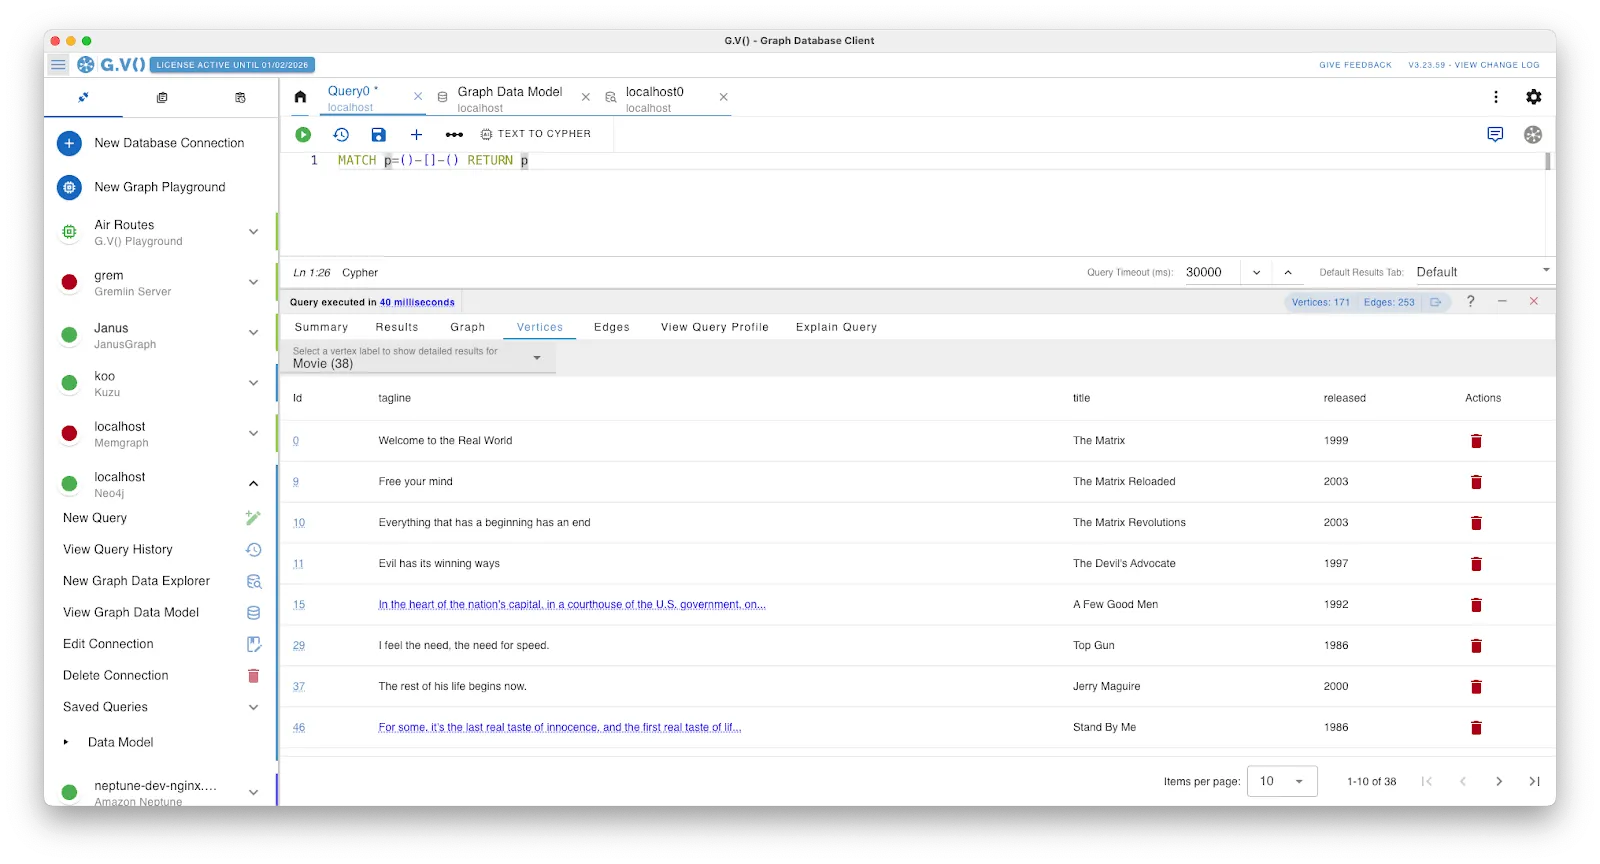The height and width of the screenshot is (864, 1600).
Task: Open the View Change Log link
Action: pyautogui.click(x=1474, y=65)
